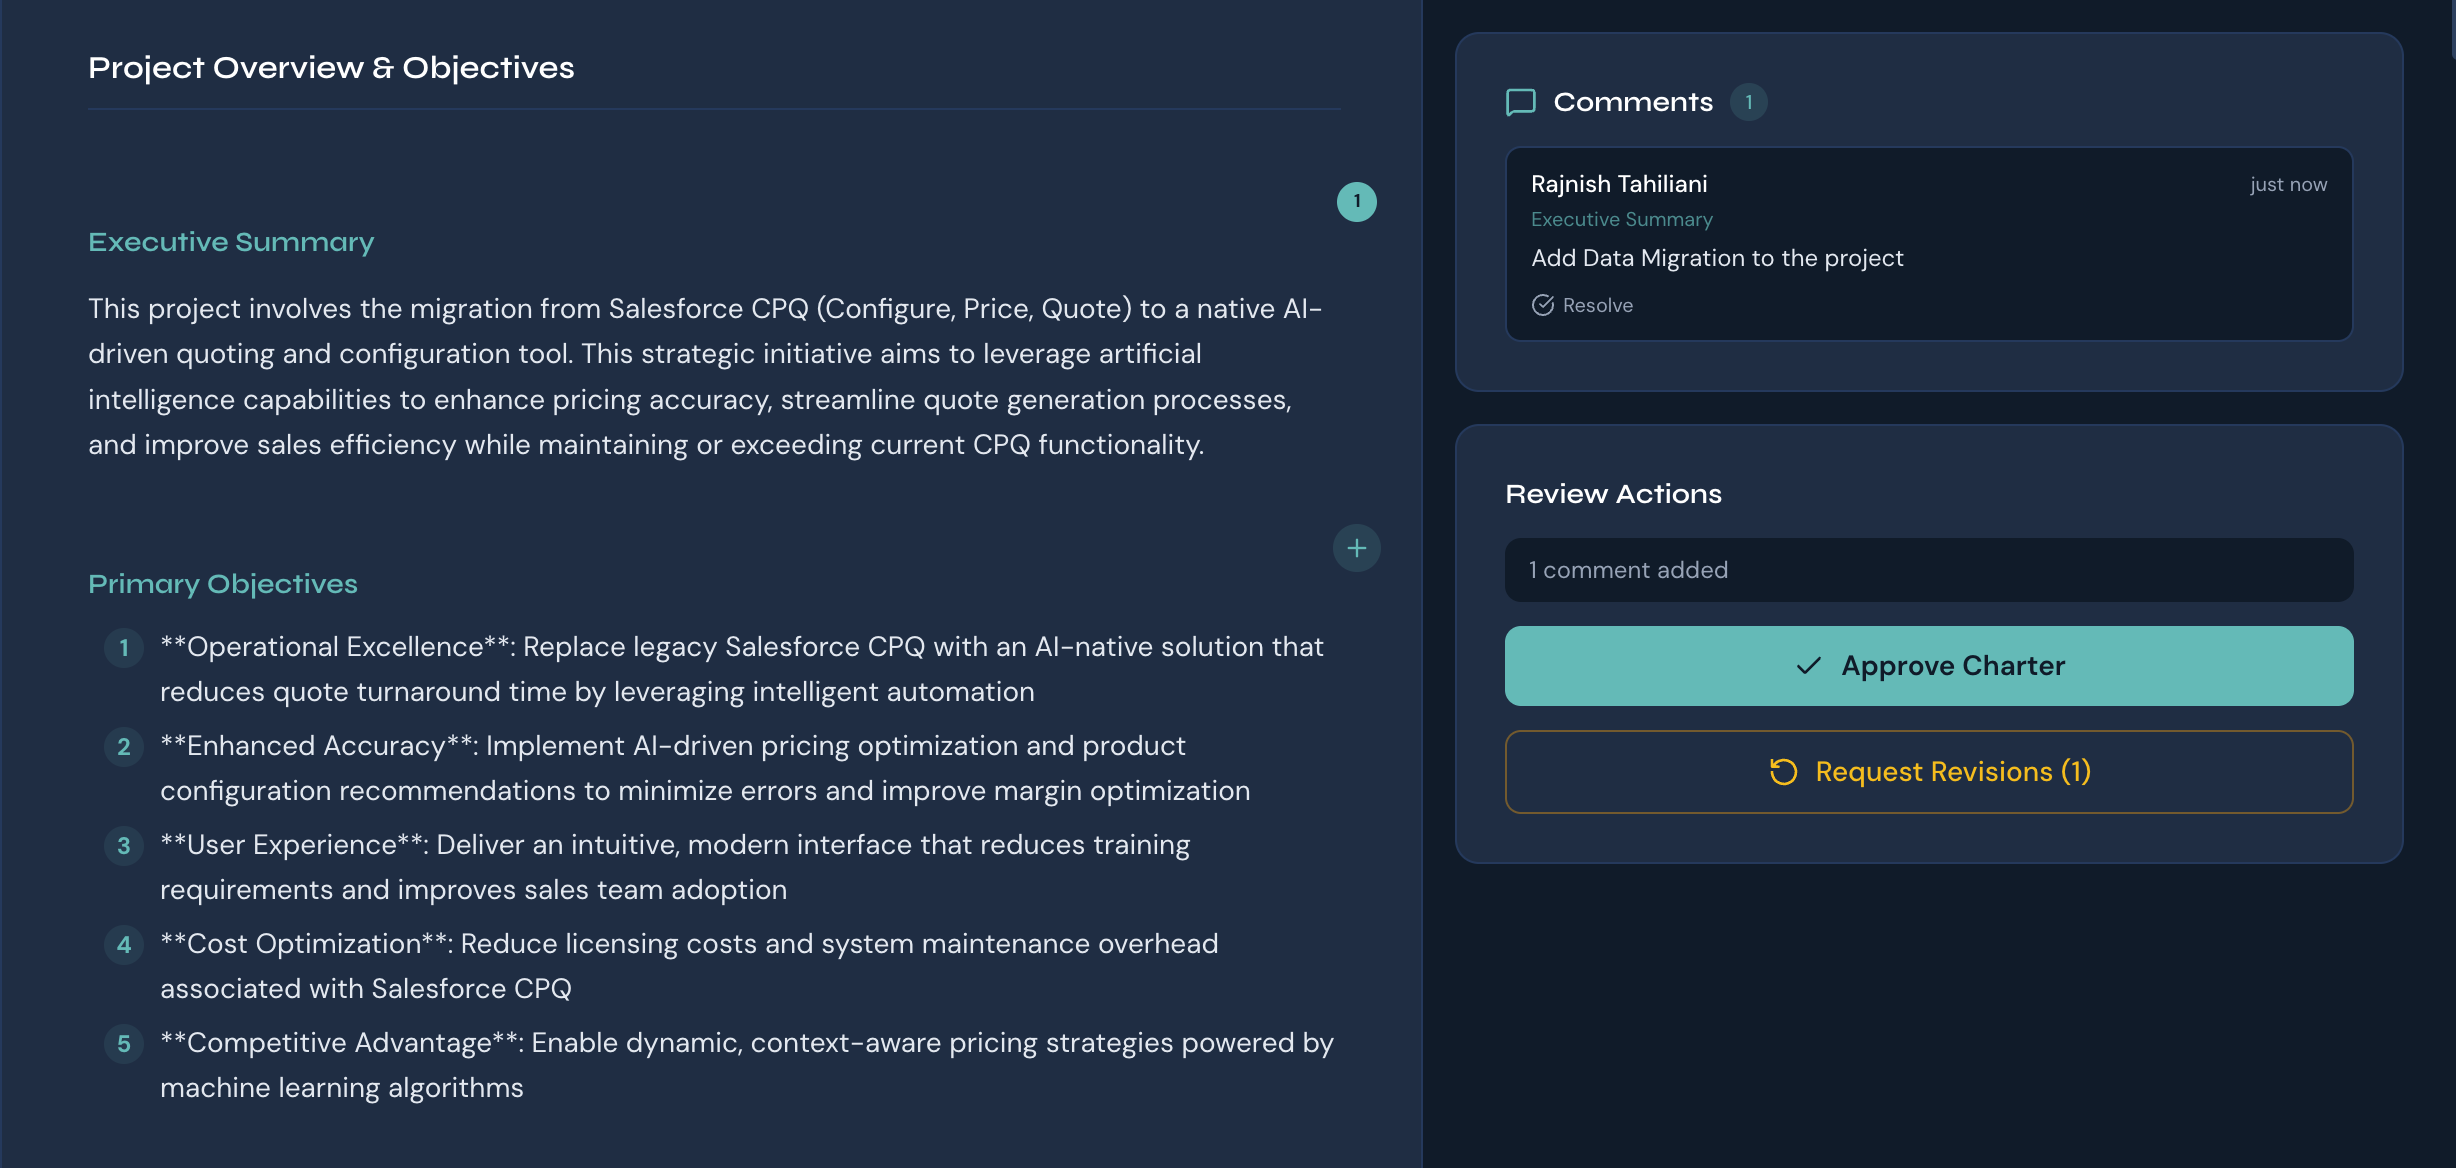Image resolution: width=2456 pixels, height=1168 pixels.
Task: Jump to Executive Summary tag in the comment
Action: [x=1621, y=219]
